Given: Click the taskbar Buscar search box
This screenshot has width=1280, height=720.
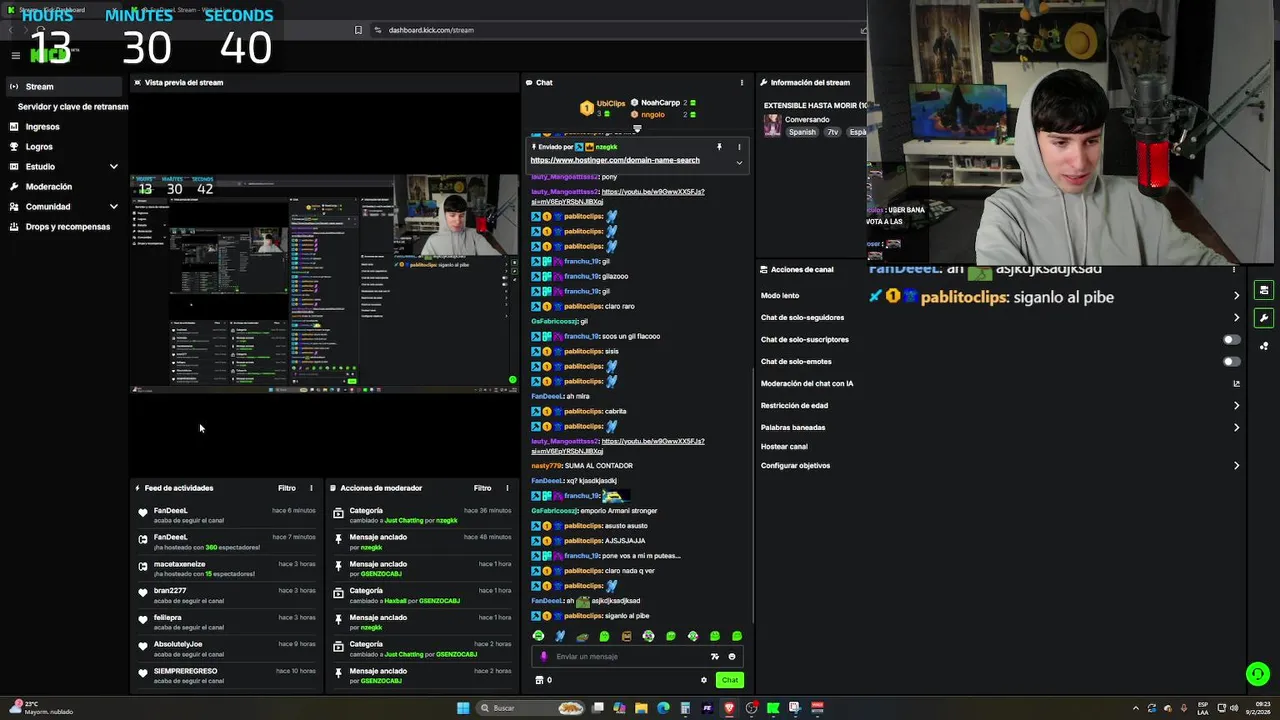Looking at the screenshot, I should [x=530, y=708].
